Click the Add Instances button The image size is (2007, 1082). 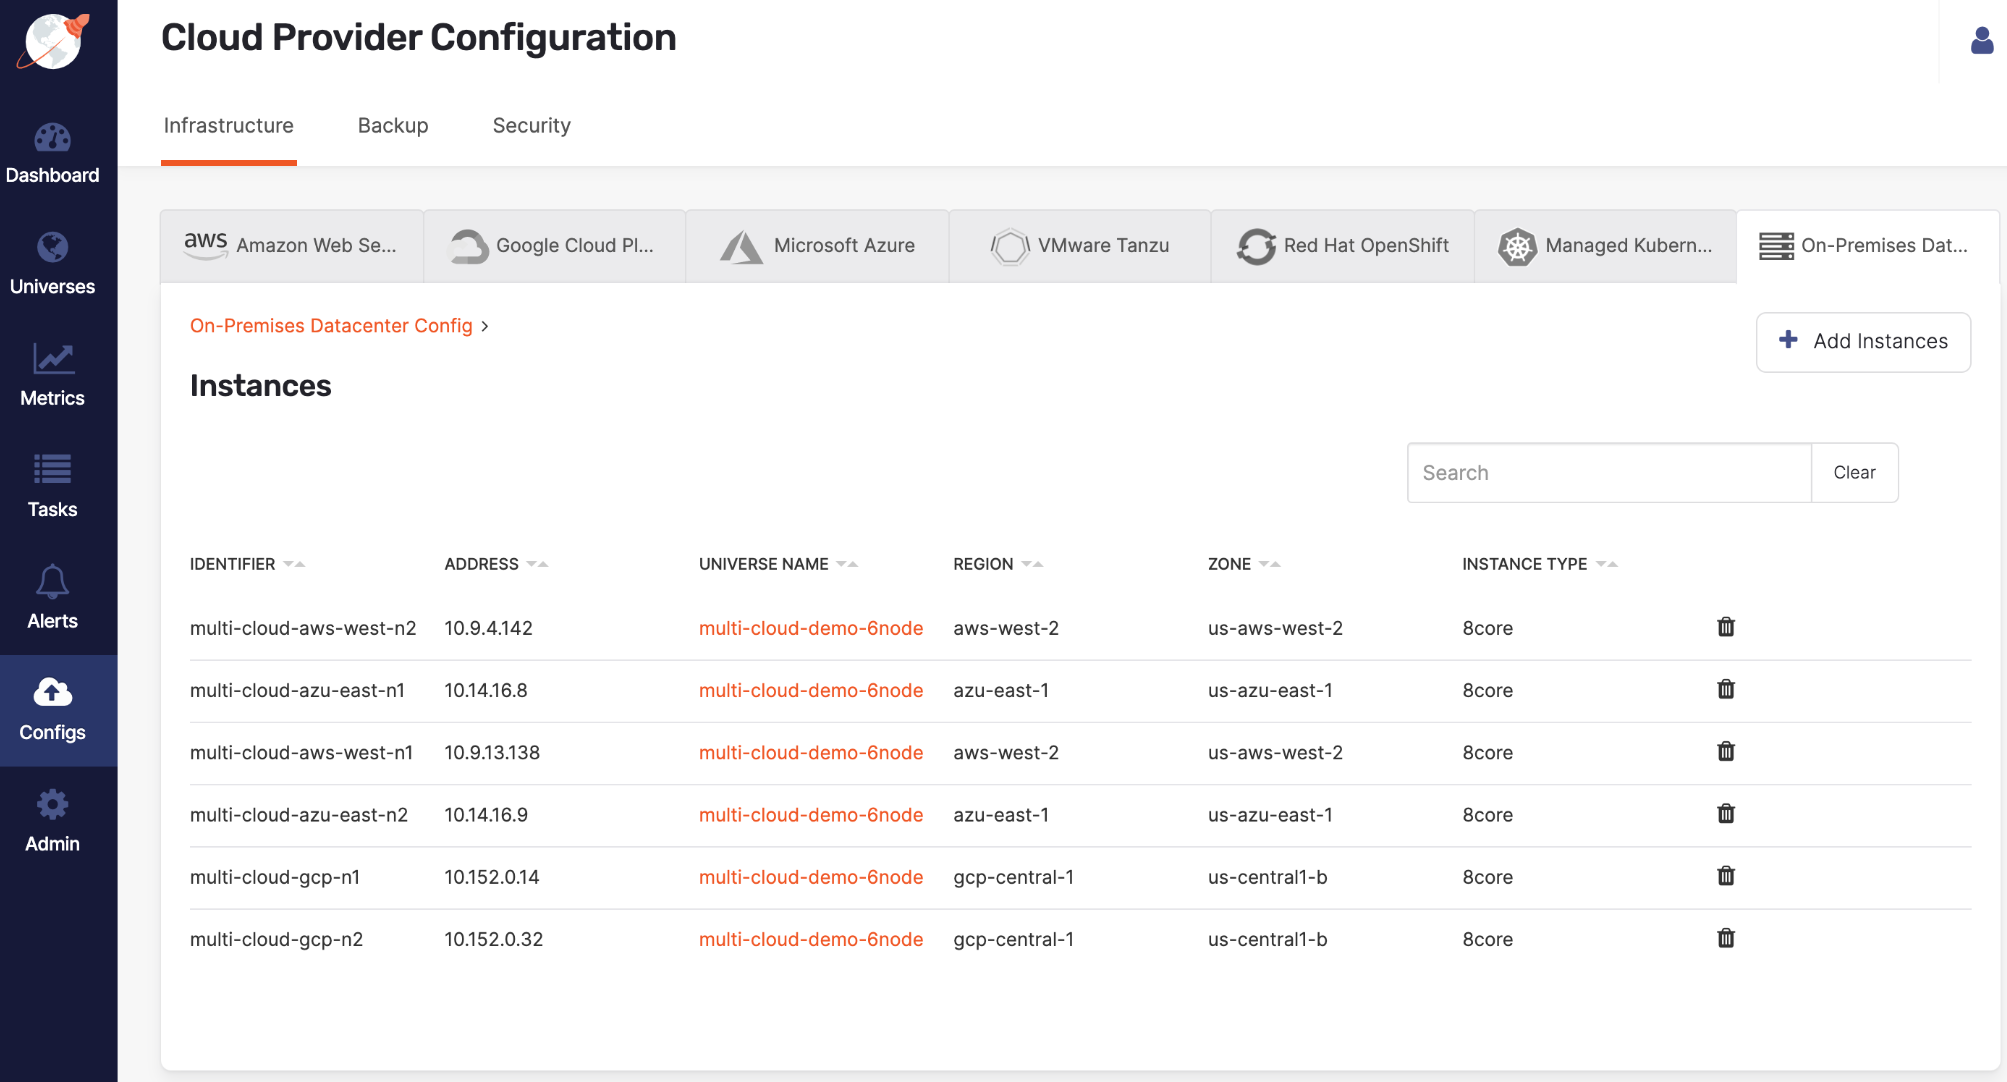pyautogui.click(x=1862, y=341)
